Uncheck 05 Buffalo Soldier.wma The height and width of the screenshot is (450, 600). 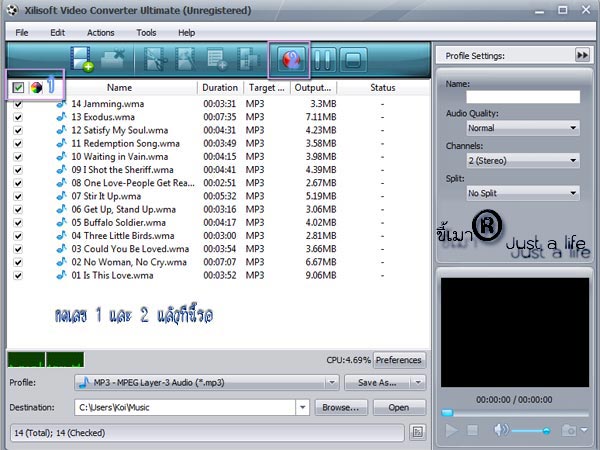point(18,223)
